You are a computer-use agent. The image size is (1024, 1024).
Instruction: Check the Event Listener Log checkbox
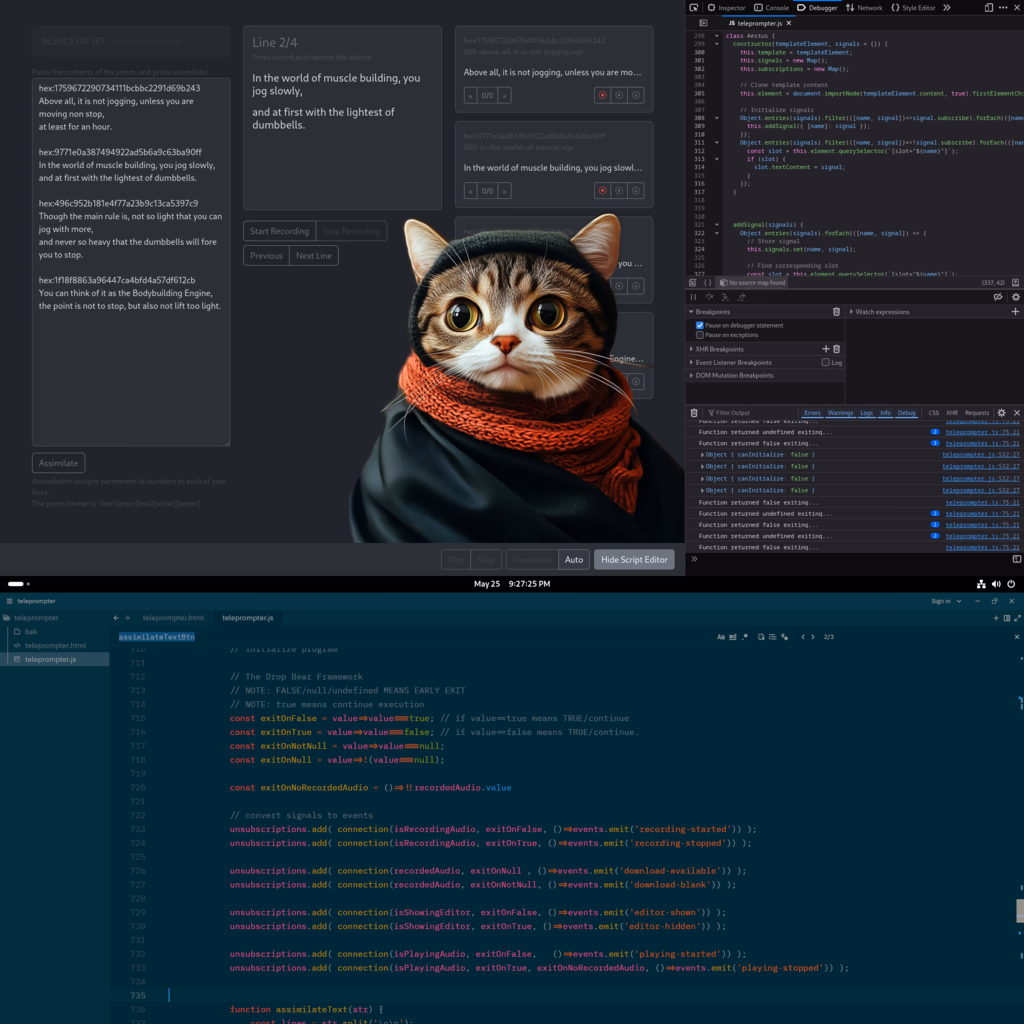click(825, 362)
